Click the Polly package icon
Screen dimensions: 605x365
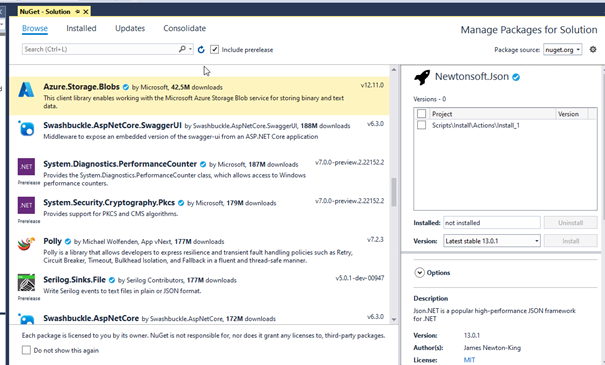point(26,244)
